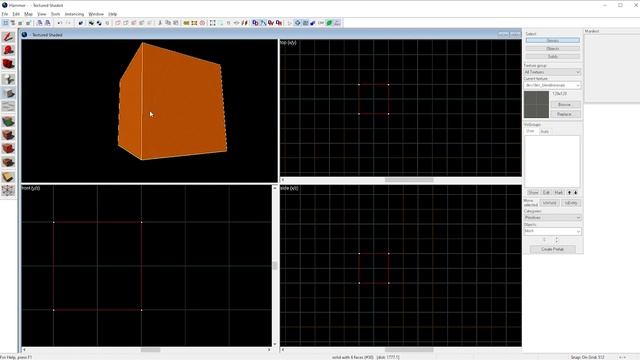The width and height of the screenshot is (640, 360).
Task: Click the toWorld move button
Action: [549, 203]
